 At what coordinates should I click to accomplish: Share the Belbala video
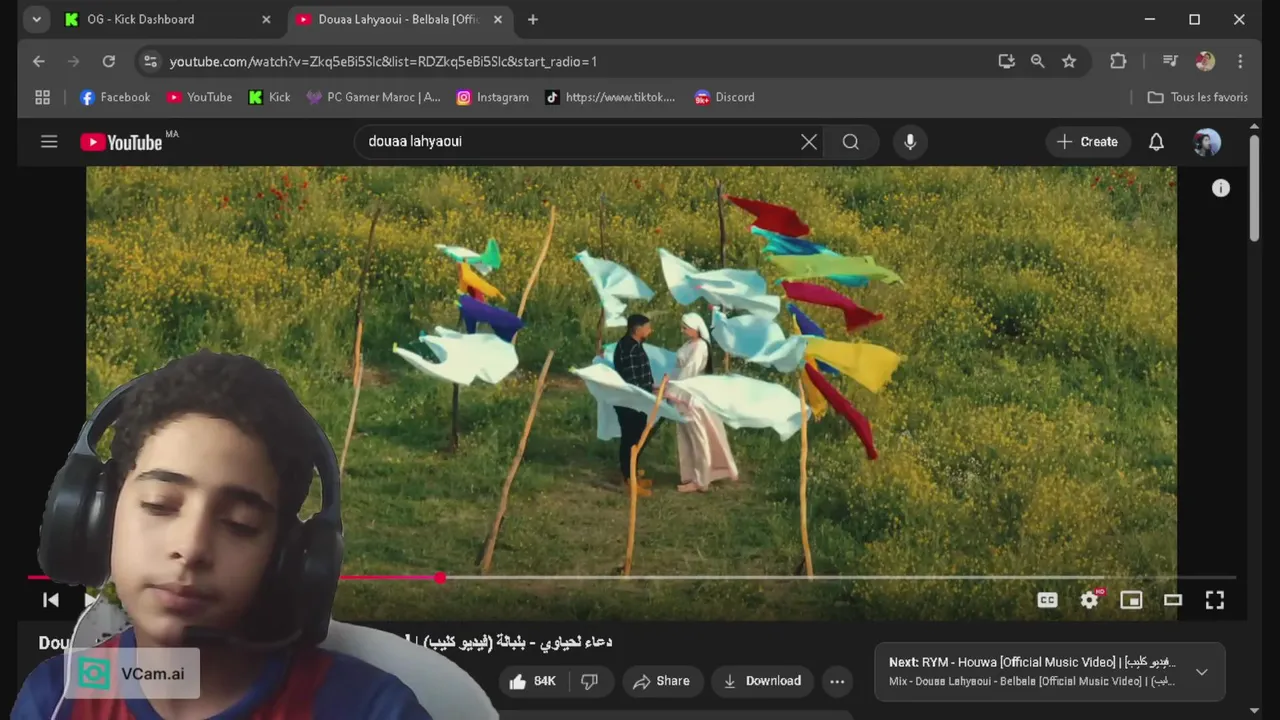click(661, 681)
